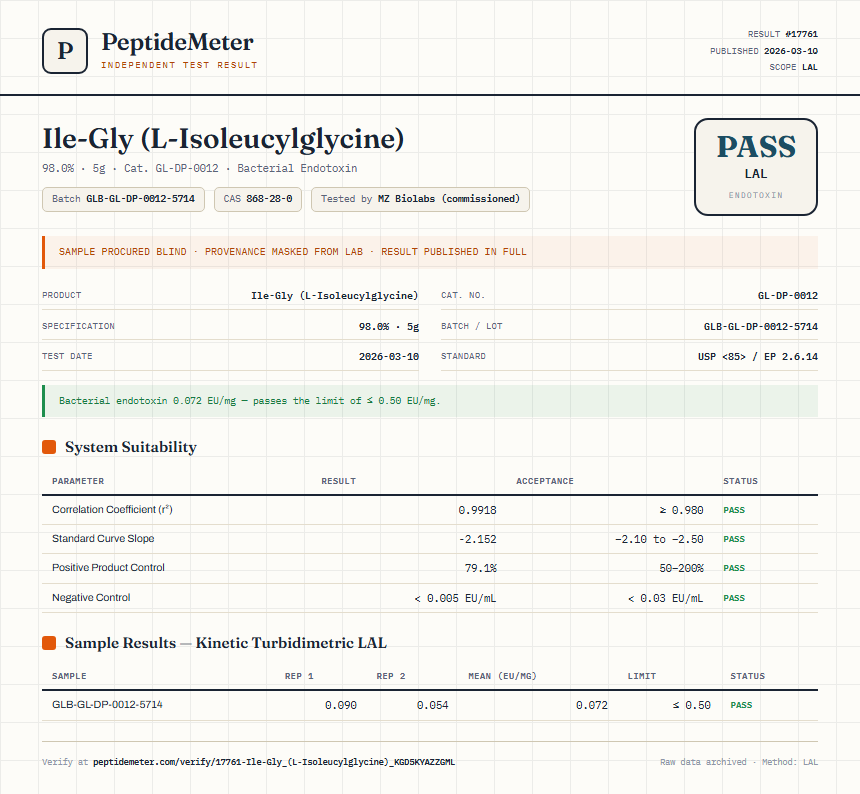Click the orange square beside Sample Results
The image size is (860, 794).
click(49, 643)
